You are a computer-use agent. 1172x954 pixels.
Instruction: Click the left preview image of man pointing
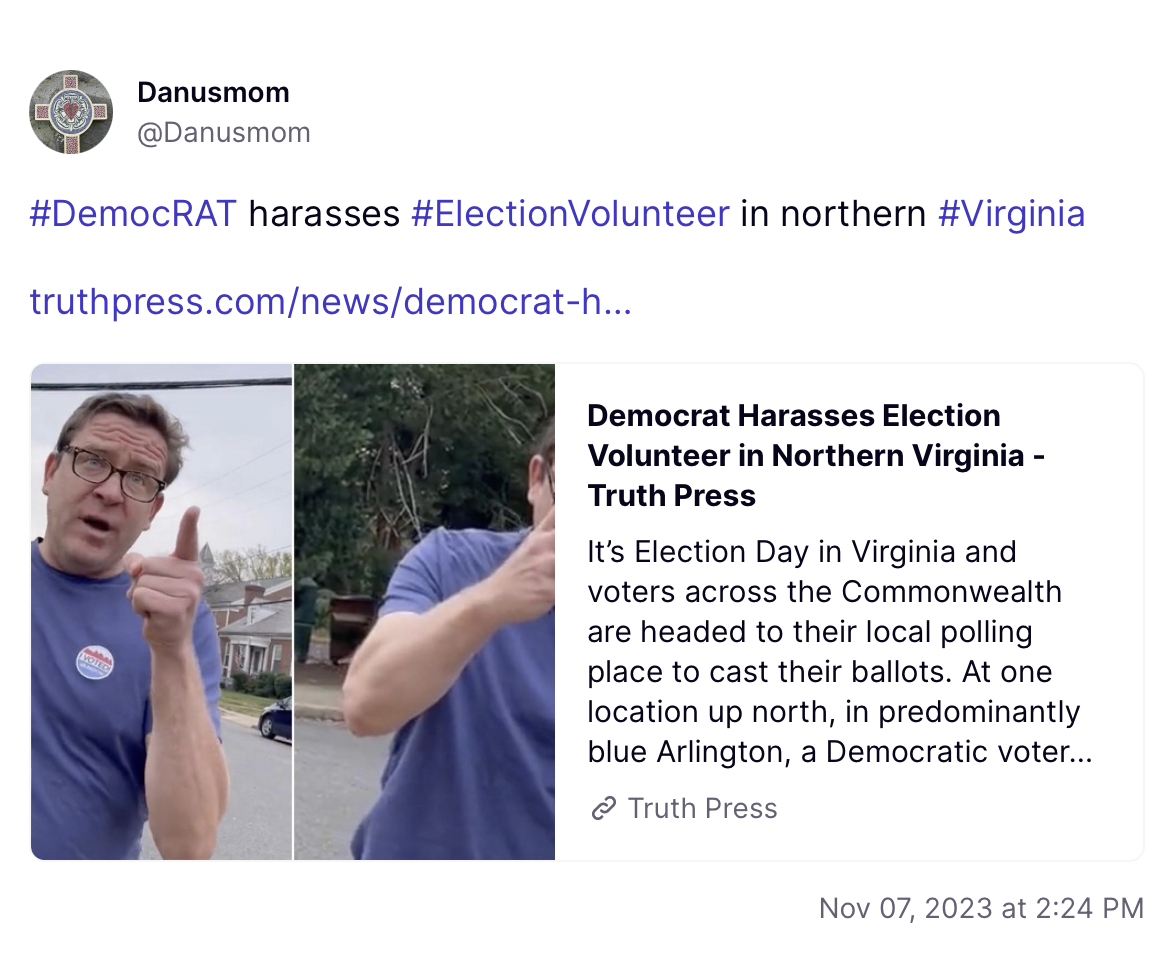[x=161, y=612]
